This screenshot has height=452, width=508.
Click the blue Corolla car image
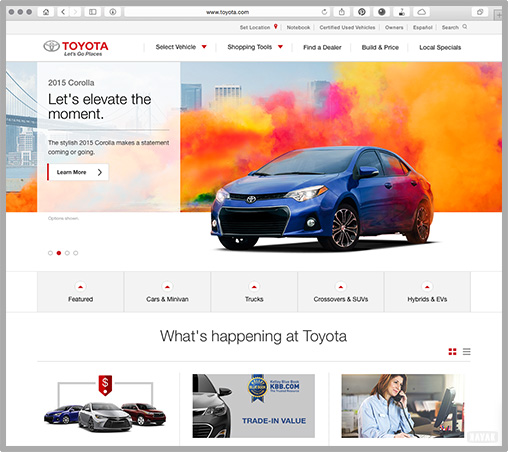pyautogui.click(x=323, y=199)
